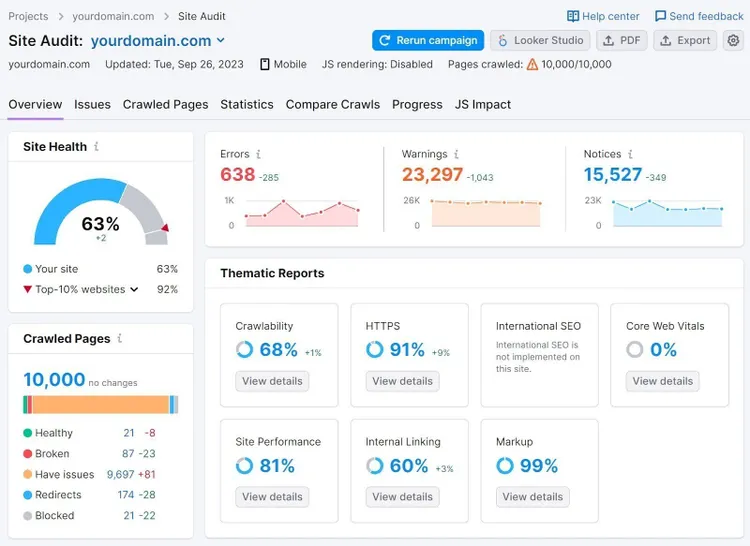Click the Site Health info icon

click(96, 146)
